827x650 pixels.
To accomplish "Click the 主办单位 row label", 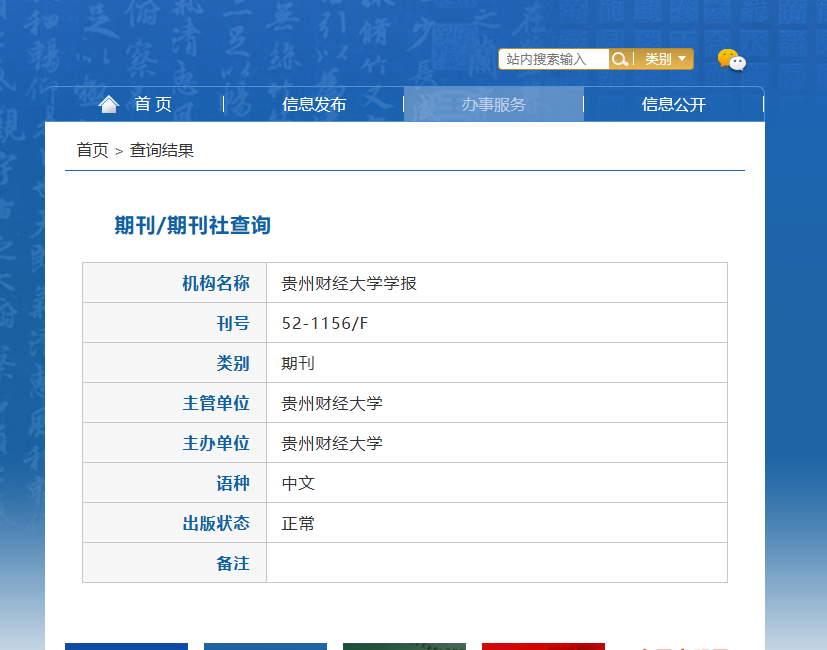I will click(216, 444).
